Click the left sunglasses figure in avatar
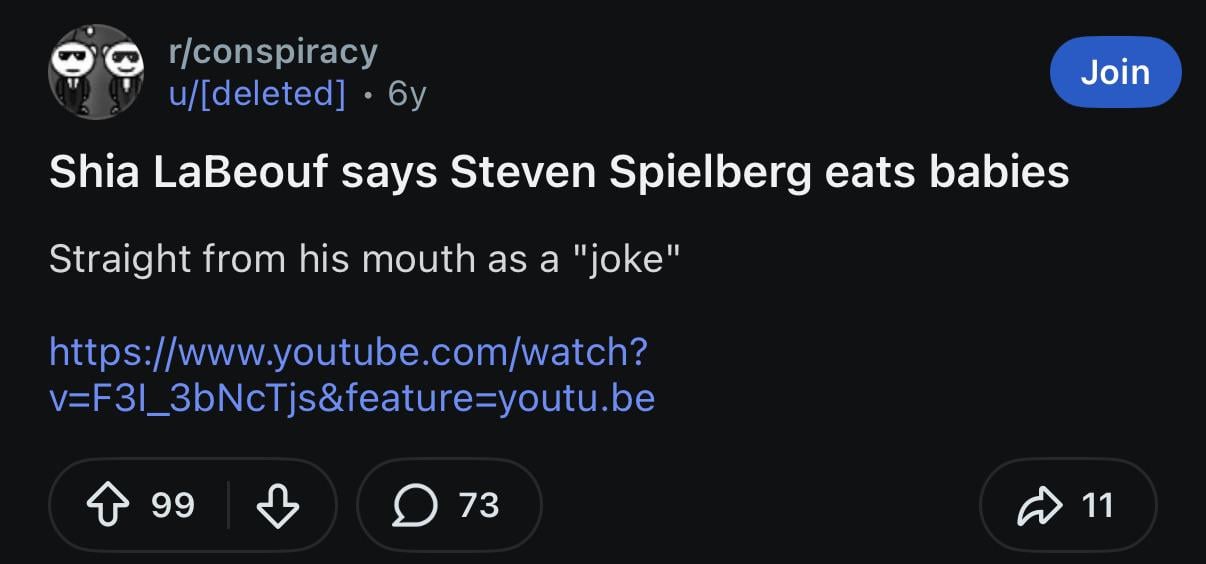This screenshot has height=564, width=1206. 74,68
